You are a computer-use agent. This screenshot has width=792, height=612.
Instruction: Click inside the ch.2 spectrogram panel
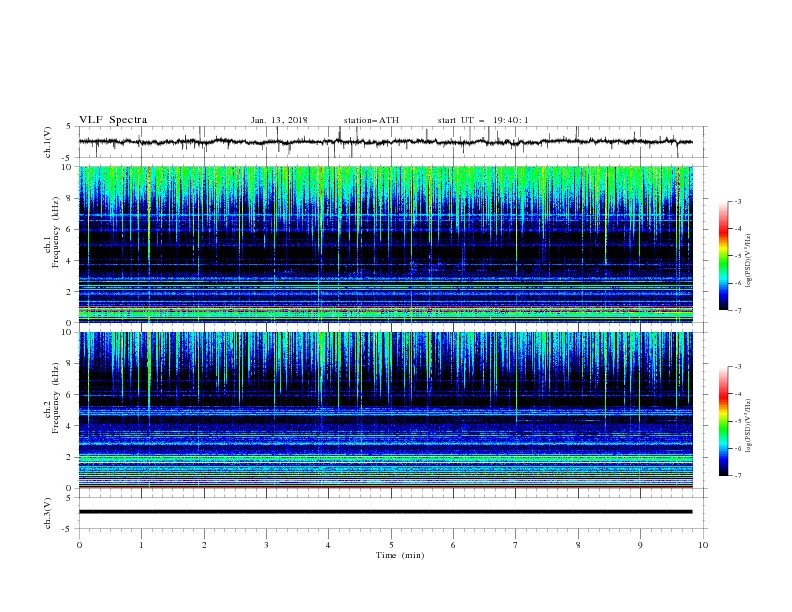pos(385,410)
